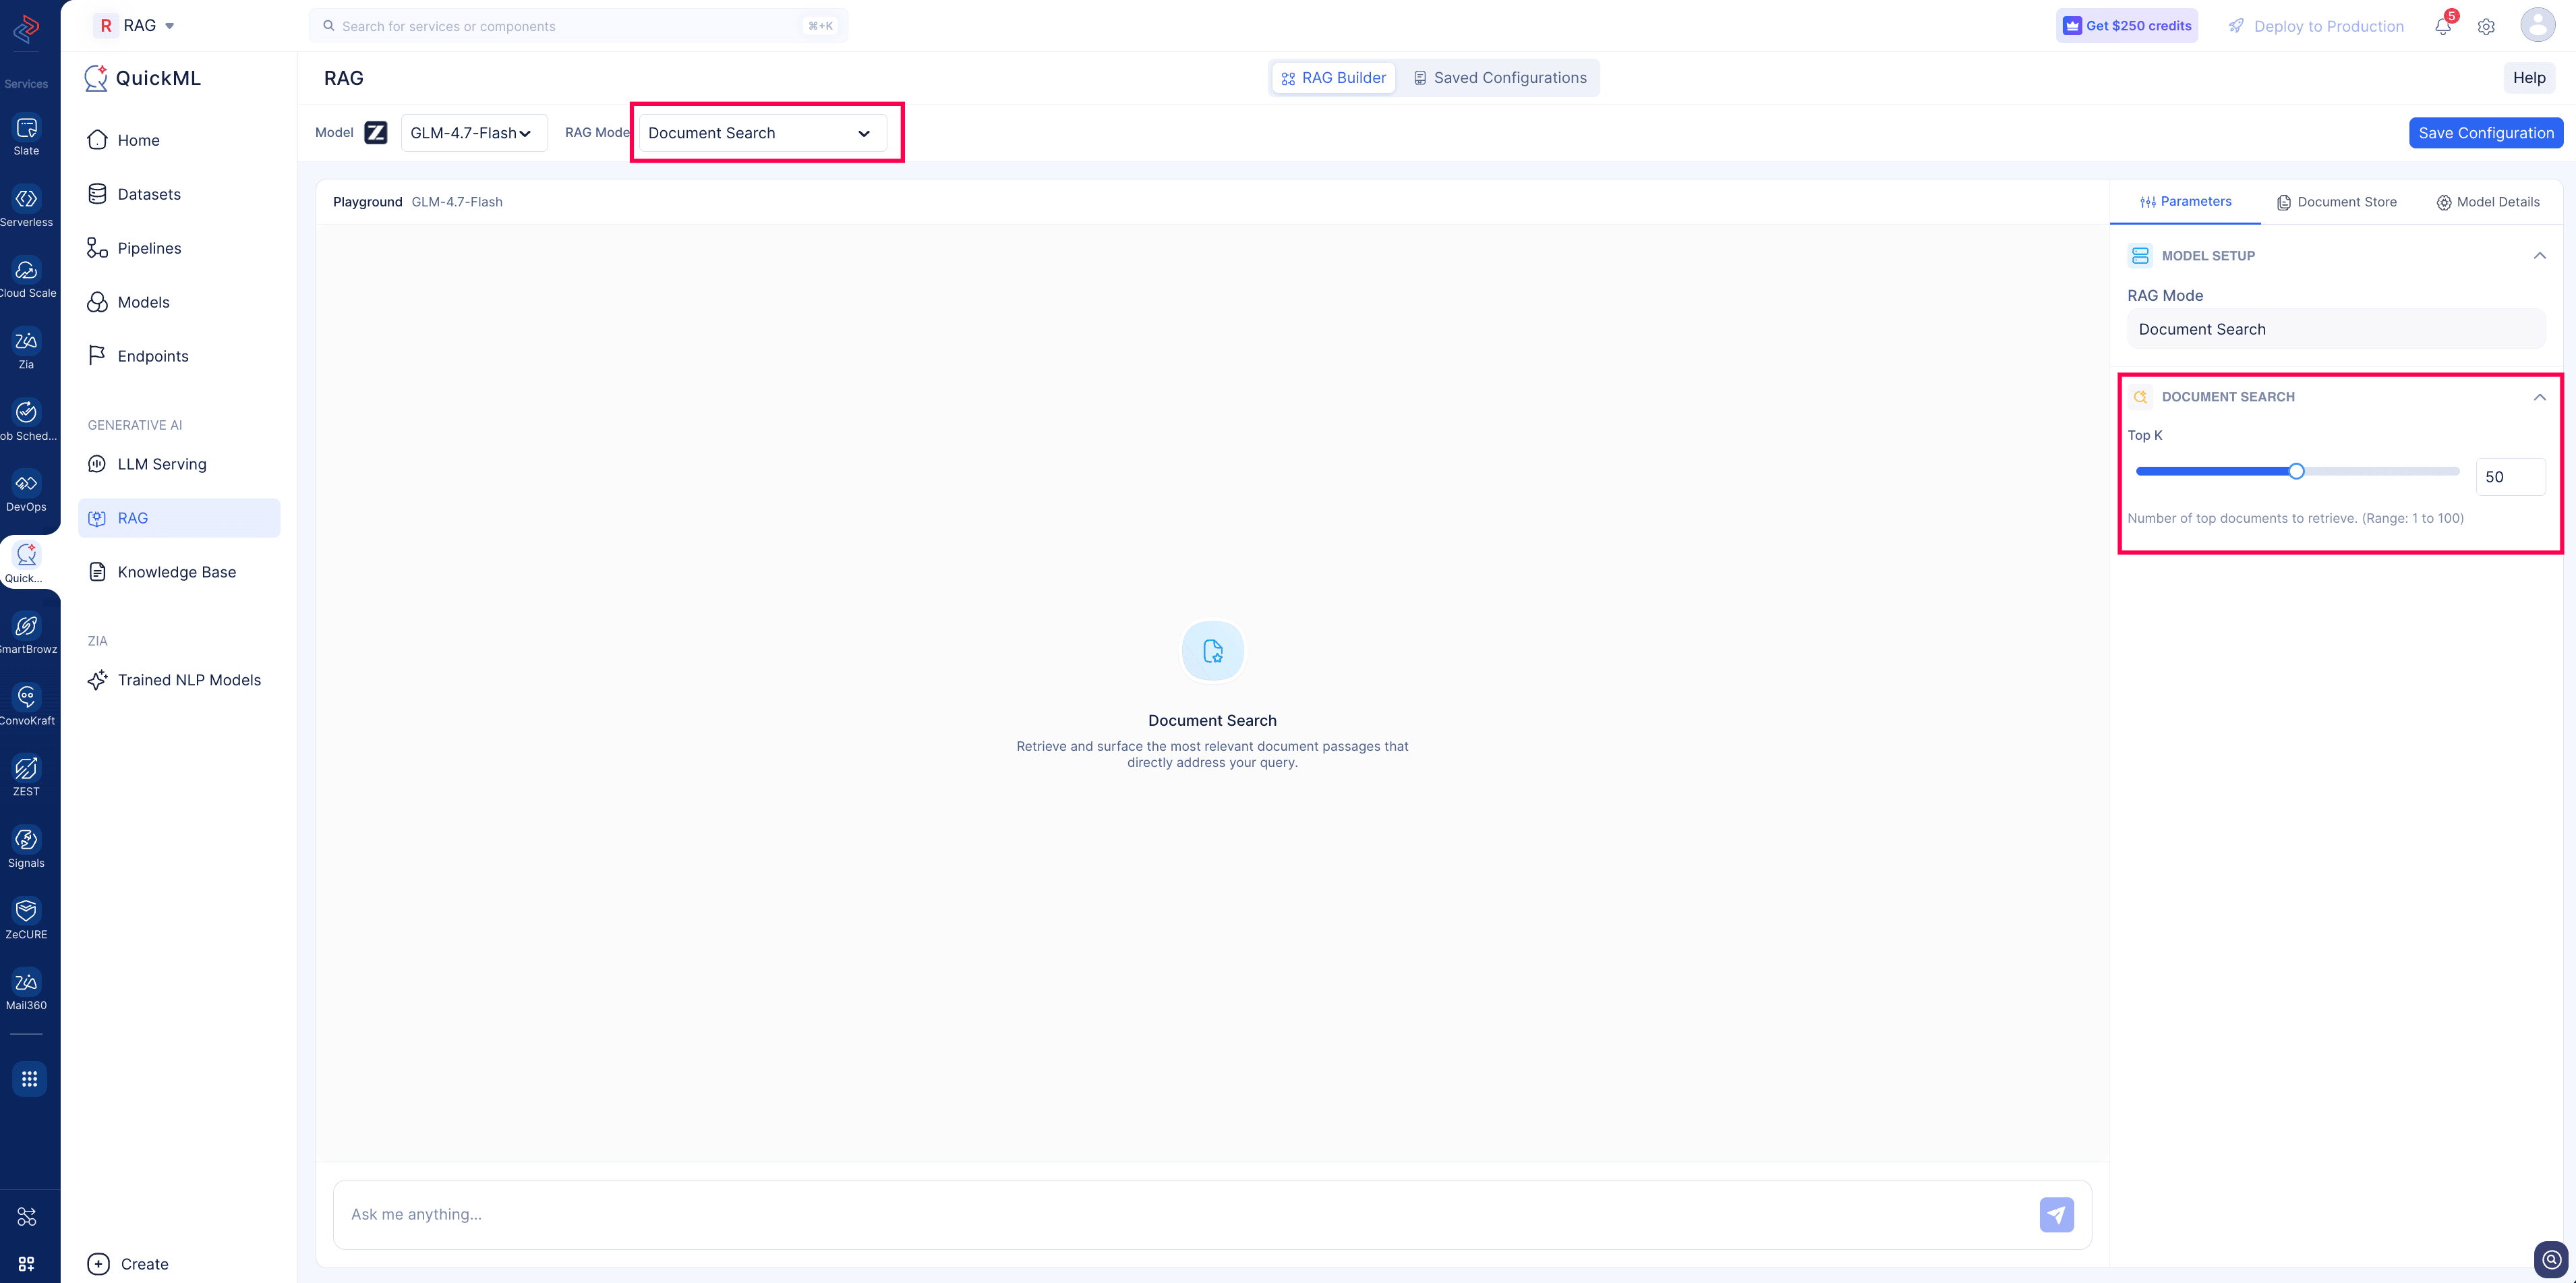Open Endpoints in the sidebar

[x=179, y=356]
